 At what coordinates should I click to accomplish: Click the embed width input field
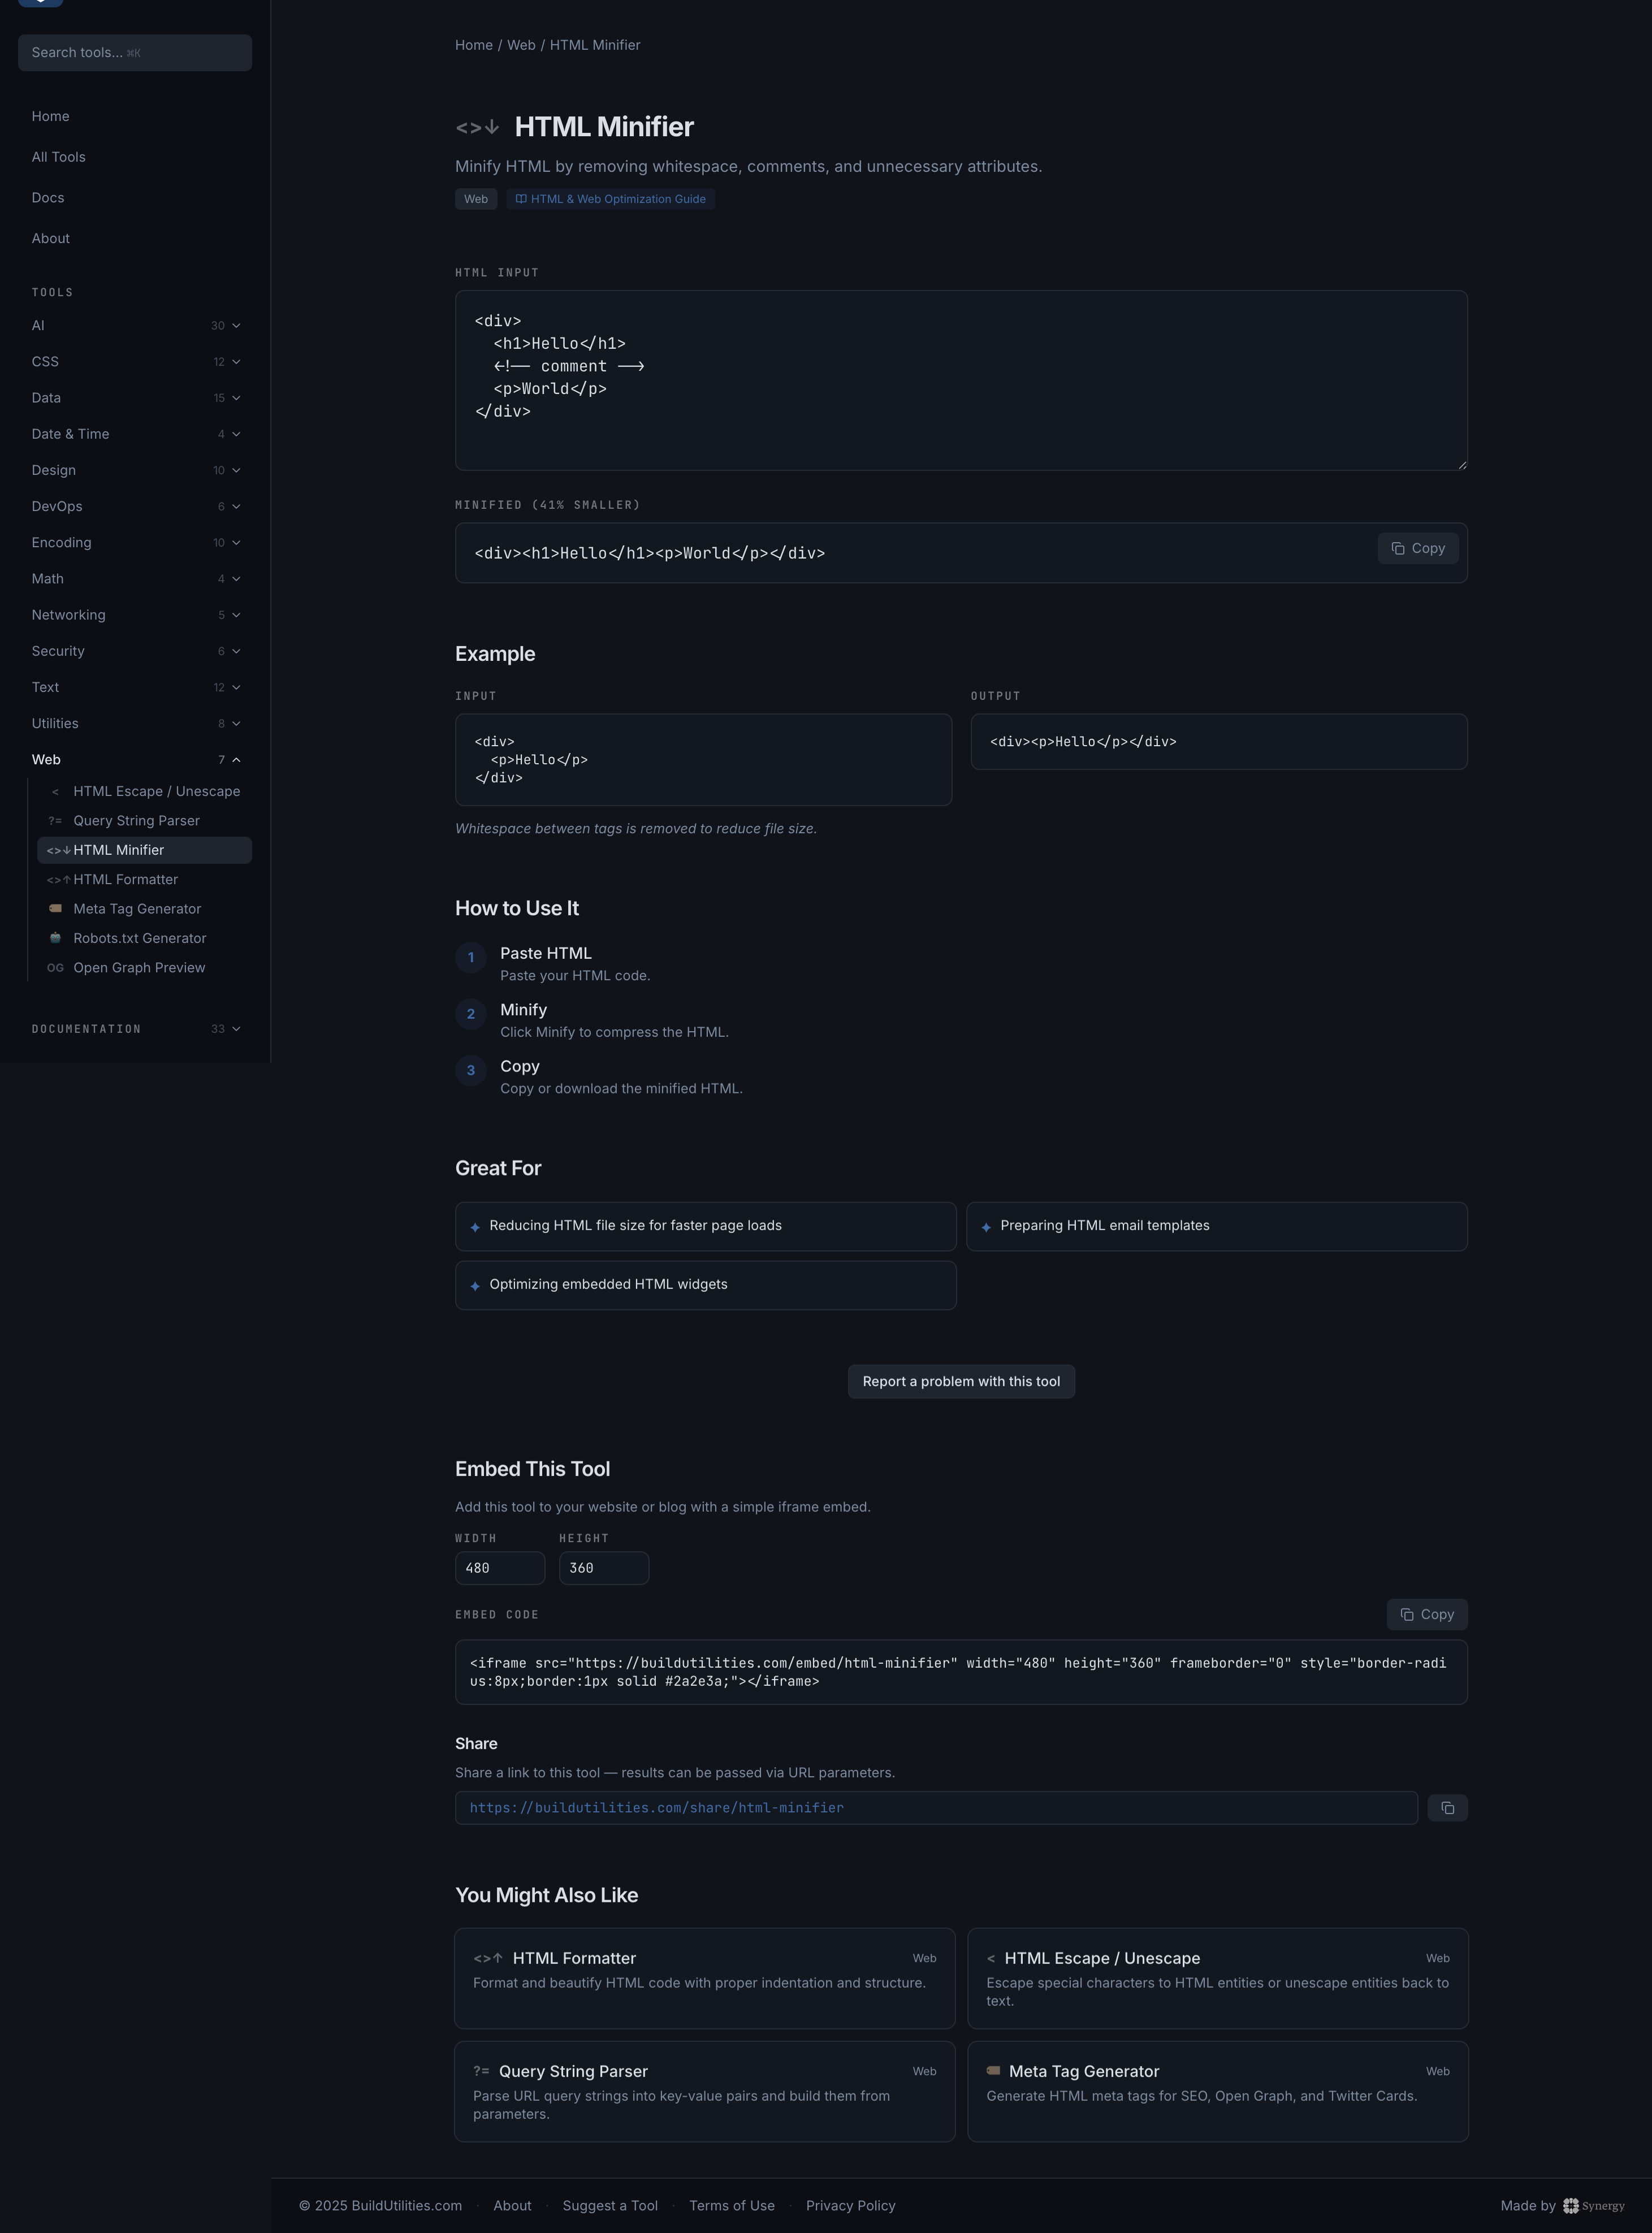point(500,1567)
